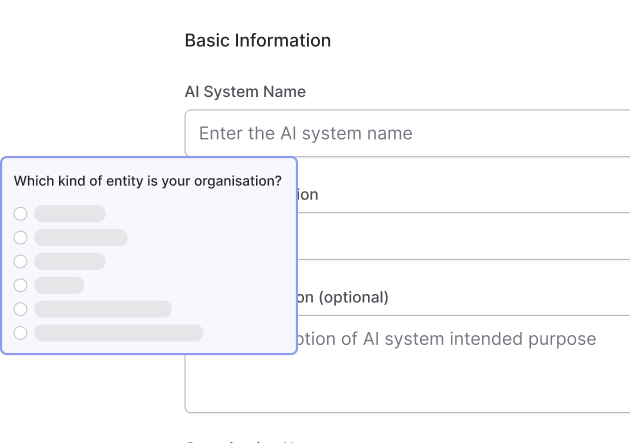
Task: Choose the last entity type radio button
Action: point(20,332)
